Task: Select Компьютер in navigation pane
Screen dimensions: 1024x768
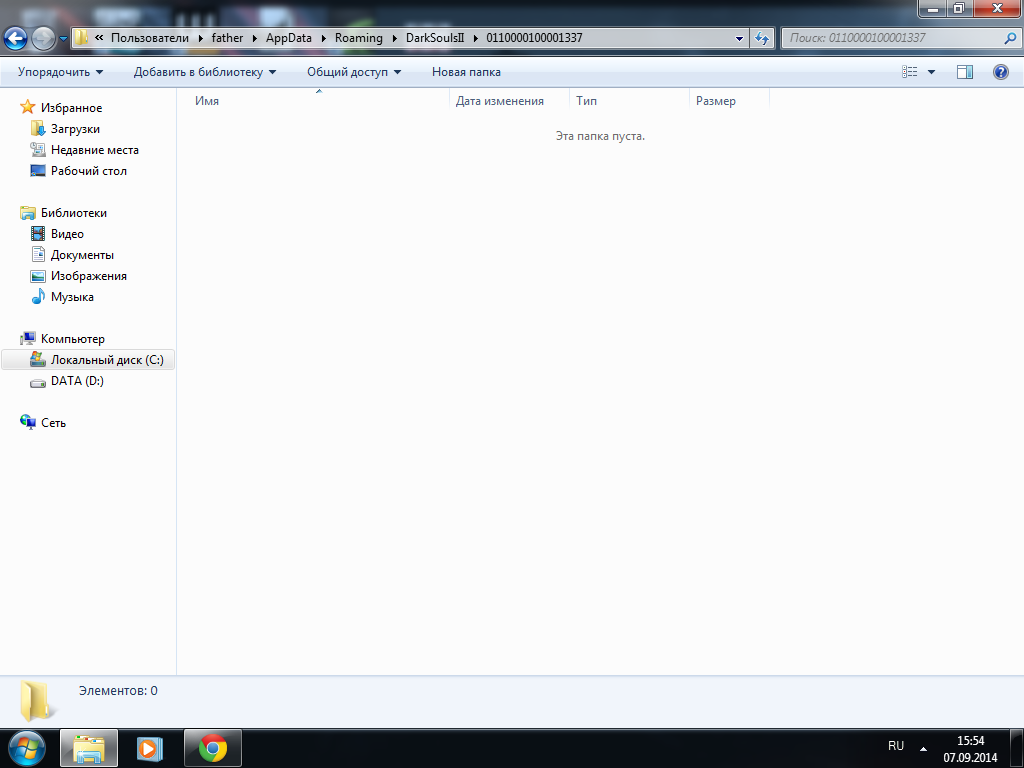Action: pos(72,338)
